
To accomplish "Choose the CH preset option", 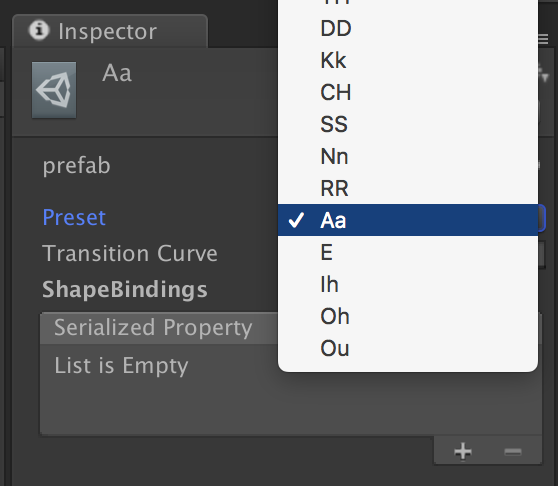I will [x=408, y=92].
